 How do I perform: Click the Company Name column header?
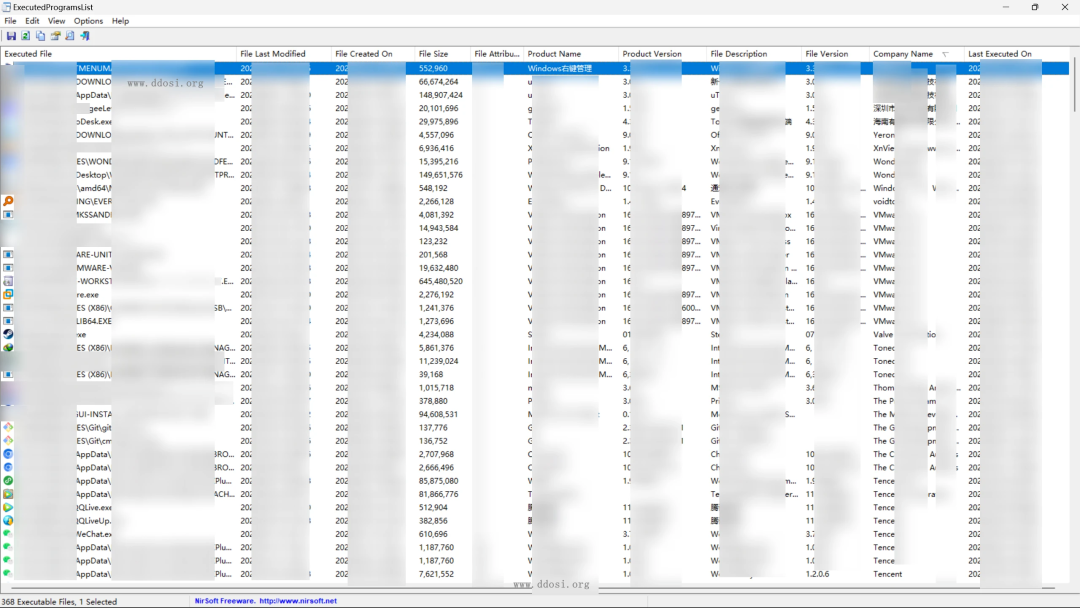(916, 54)
